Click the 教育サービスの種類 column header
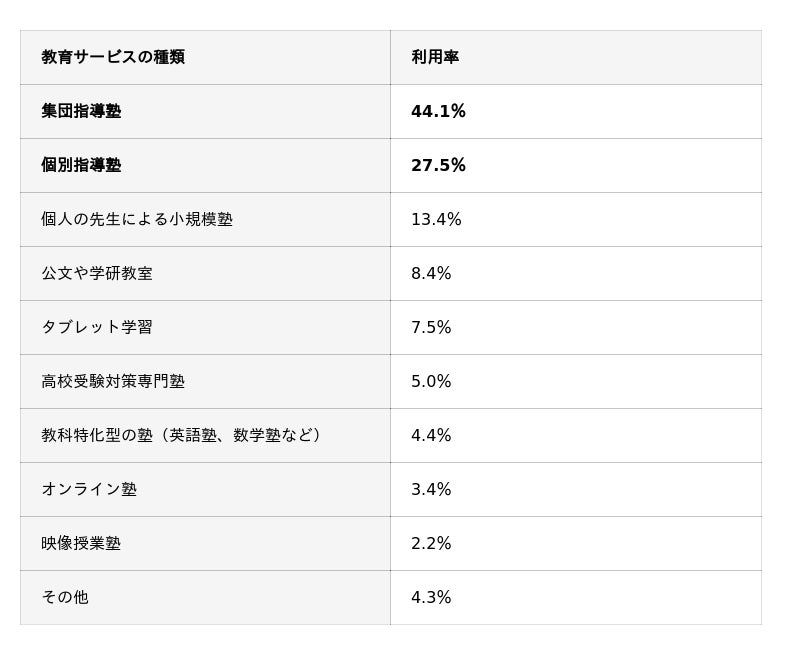The height and width of the screenshot is (655, 800). [x=113, y=57]
